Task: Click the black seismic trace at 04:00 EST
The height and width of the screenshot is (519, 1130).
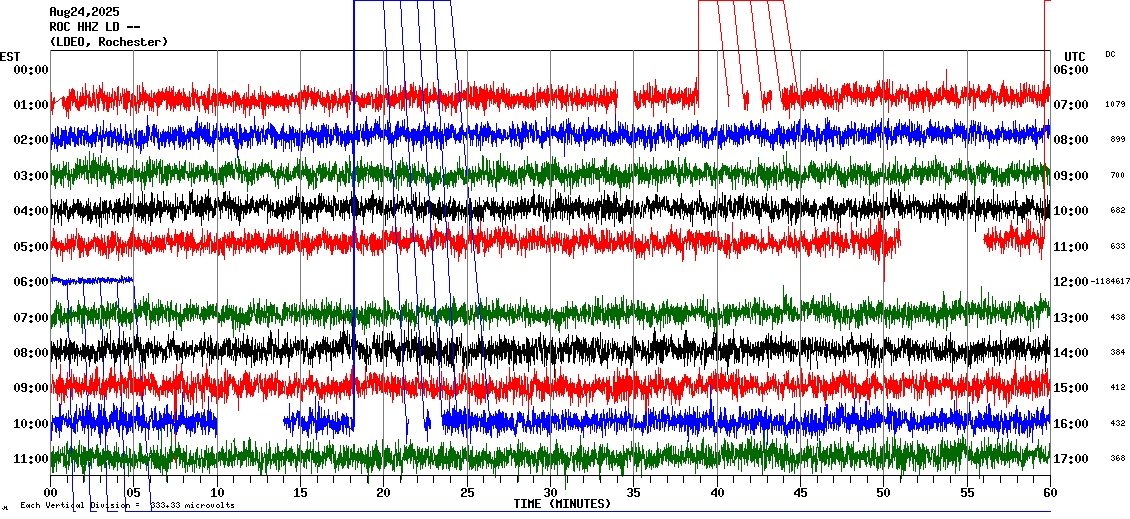Action: (x=550, y=208)
